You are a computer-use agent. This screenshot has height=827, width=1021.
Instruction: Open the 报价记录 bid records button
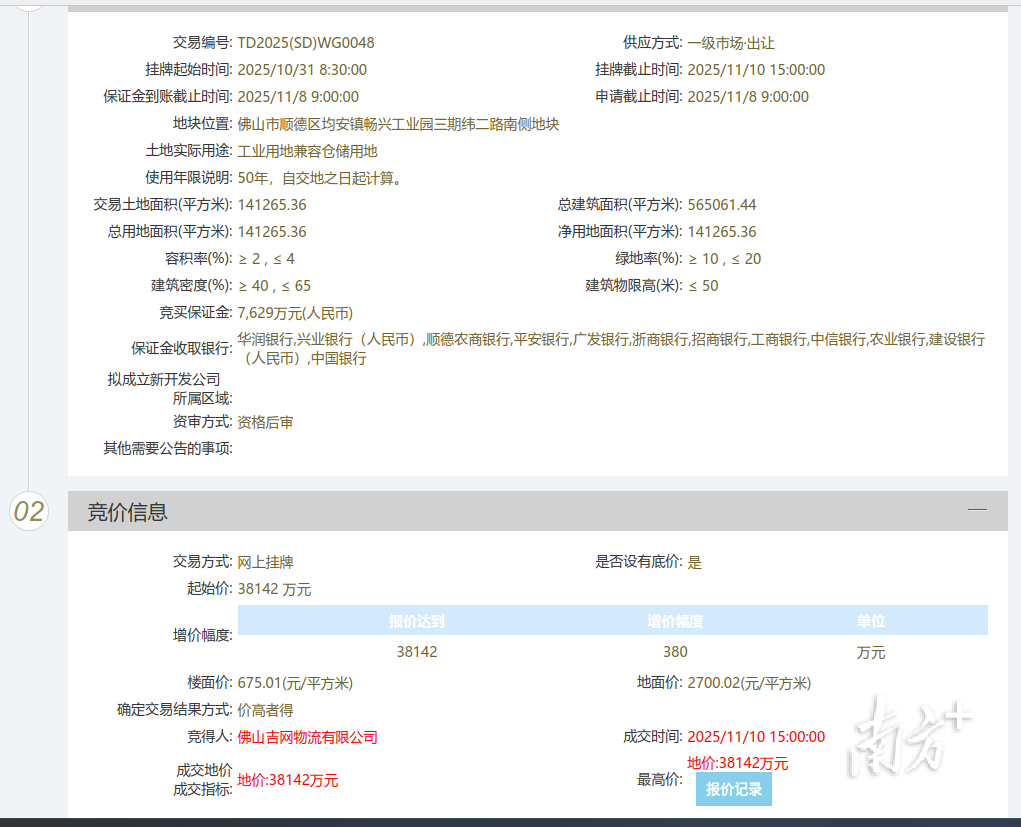point(733,789)
